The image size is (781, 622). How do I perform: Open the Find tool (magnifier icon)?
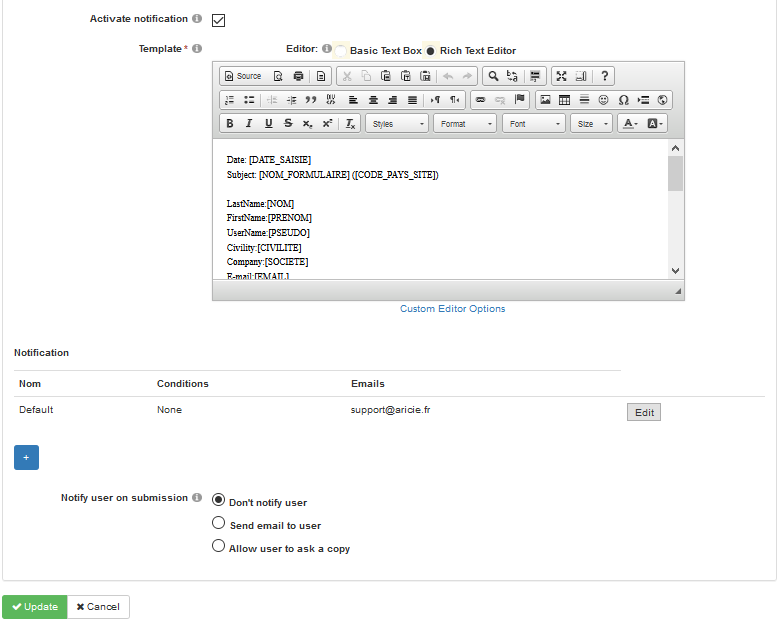click(x=493, y=76)
